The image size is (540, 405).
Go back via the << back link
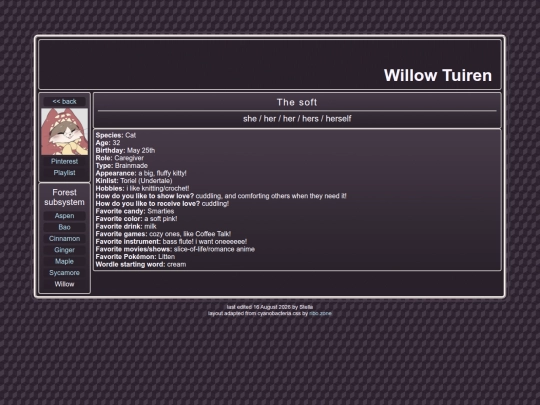click(x=64, y=102)
